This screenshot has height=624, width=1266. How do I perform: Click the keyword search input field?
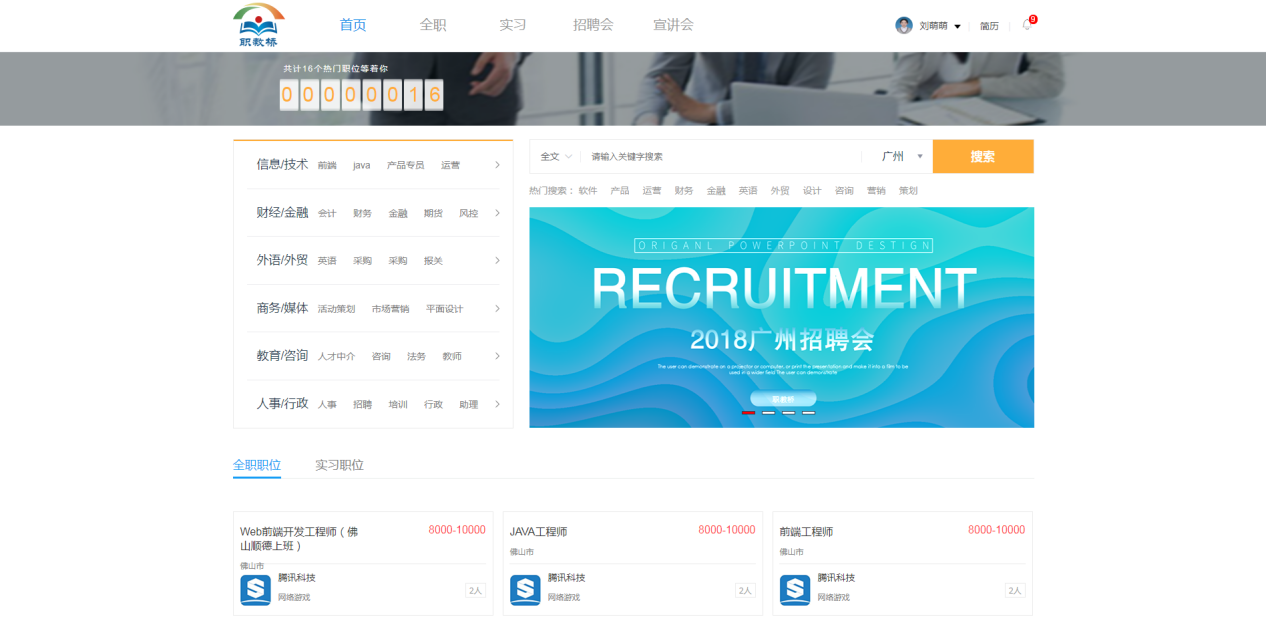(720, 157)
